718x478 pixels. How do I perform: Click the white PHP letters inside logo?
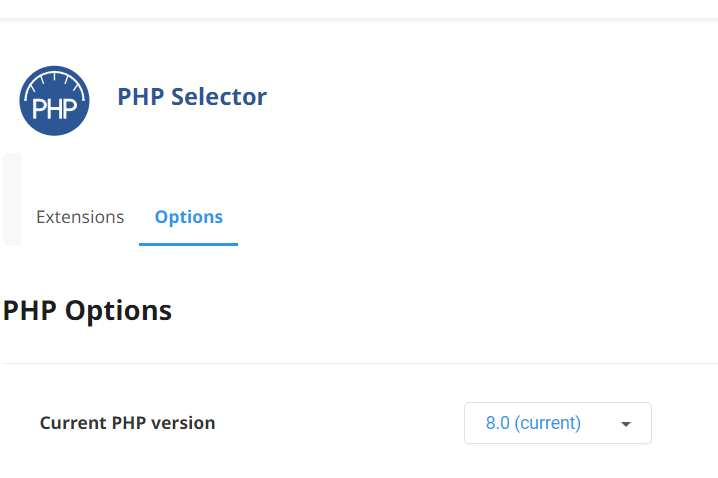click(54, 109)
